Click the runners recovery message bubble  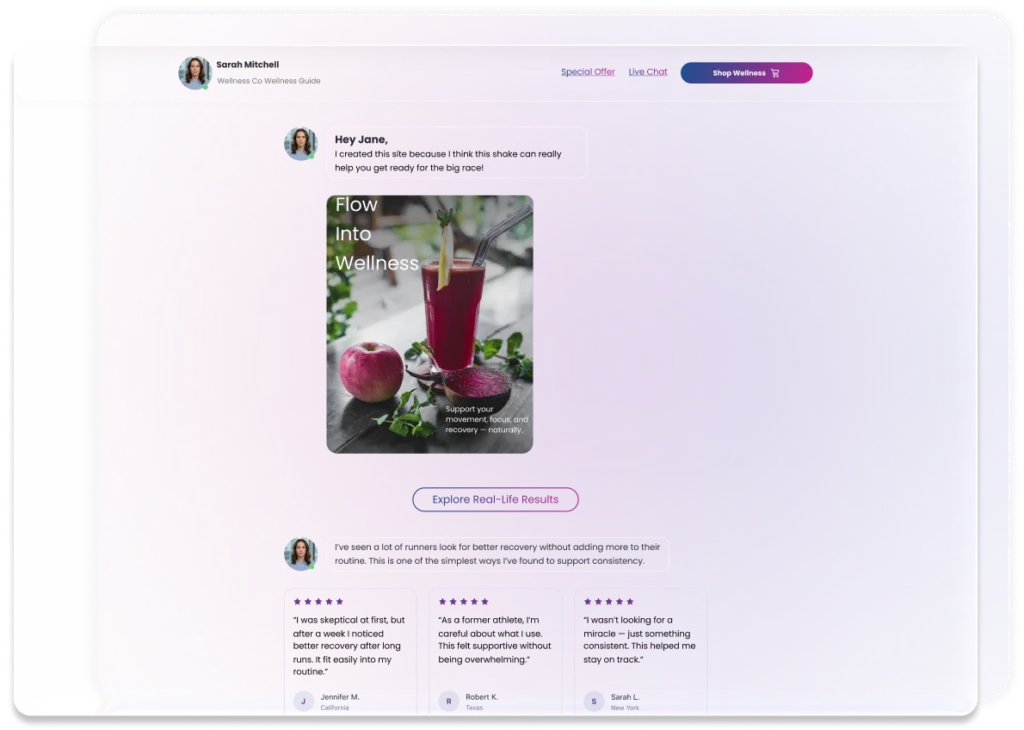497,554
